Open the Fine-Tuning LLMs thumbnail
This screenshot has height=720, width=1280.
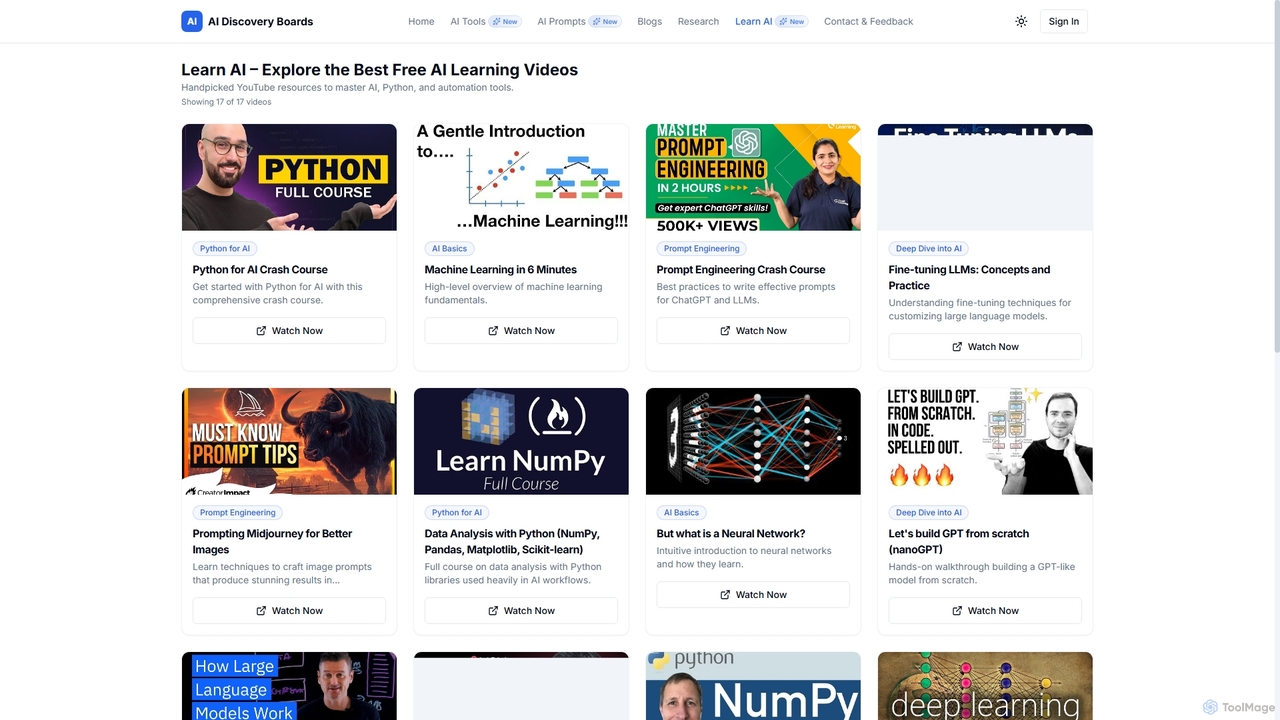pos(985,177)
